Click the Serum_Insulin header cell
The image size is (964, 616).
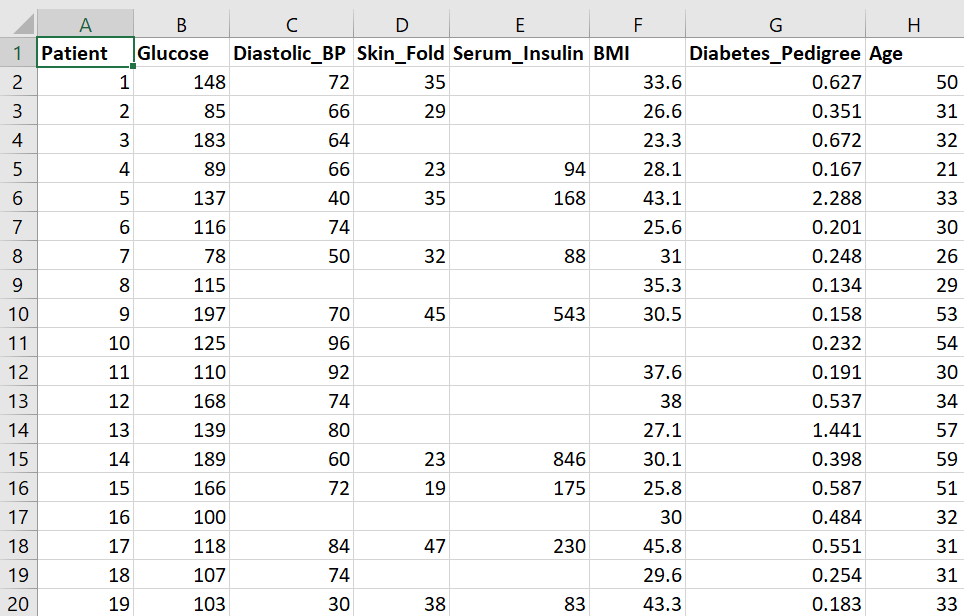pos(520,53)
